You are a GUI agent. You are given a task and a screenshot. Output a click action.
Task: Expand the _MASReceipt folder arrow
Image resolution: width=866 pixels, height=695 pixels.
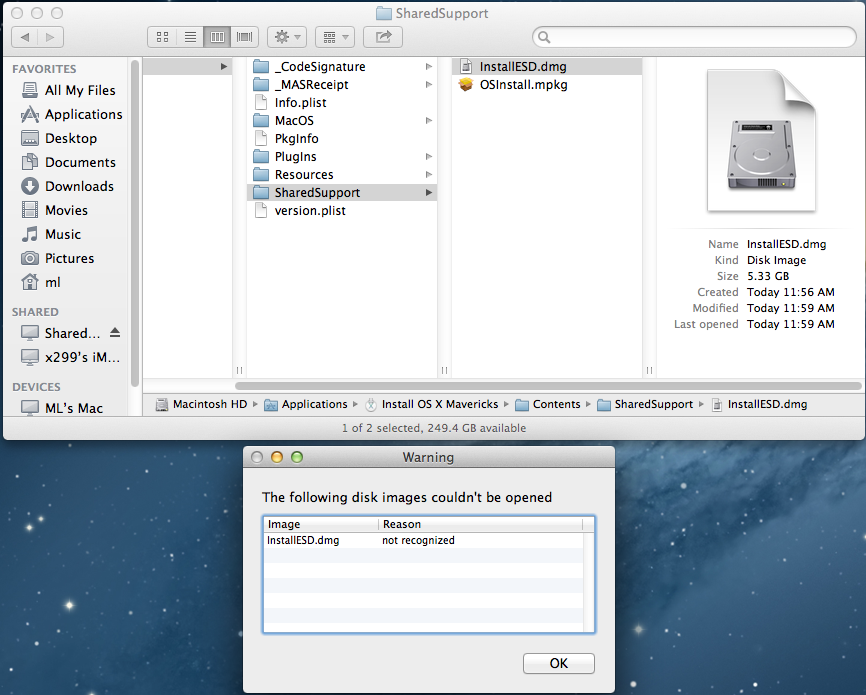429,85
